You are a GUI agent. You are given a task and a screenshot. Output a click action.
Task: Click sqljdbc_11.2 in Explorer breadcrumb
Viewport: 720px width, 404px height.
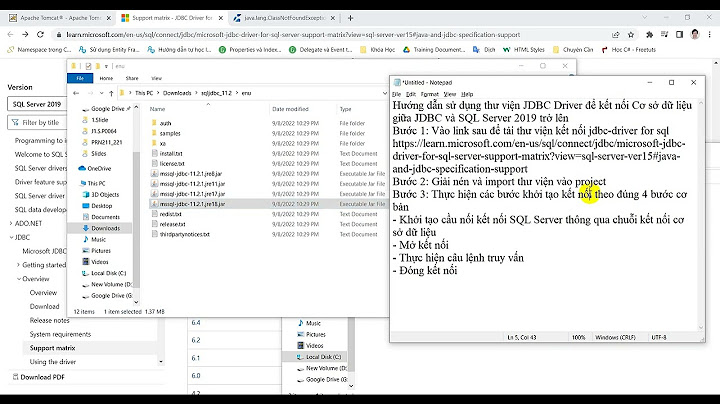click(x=216, y=93)
